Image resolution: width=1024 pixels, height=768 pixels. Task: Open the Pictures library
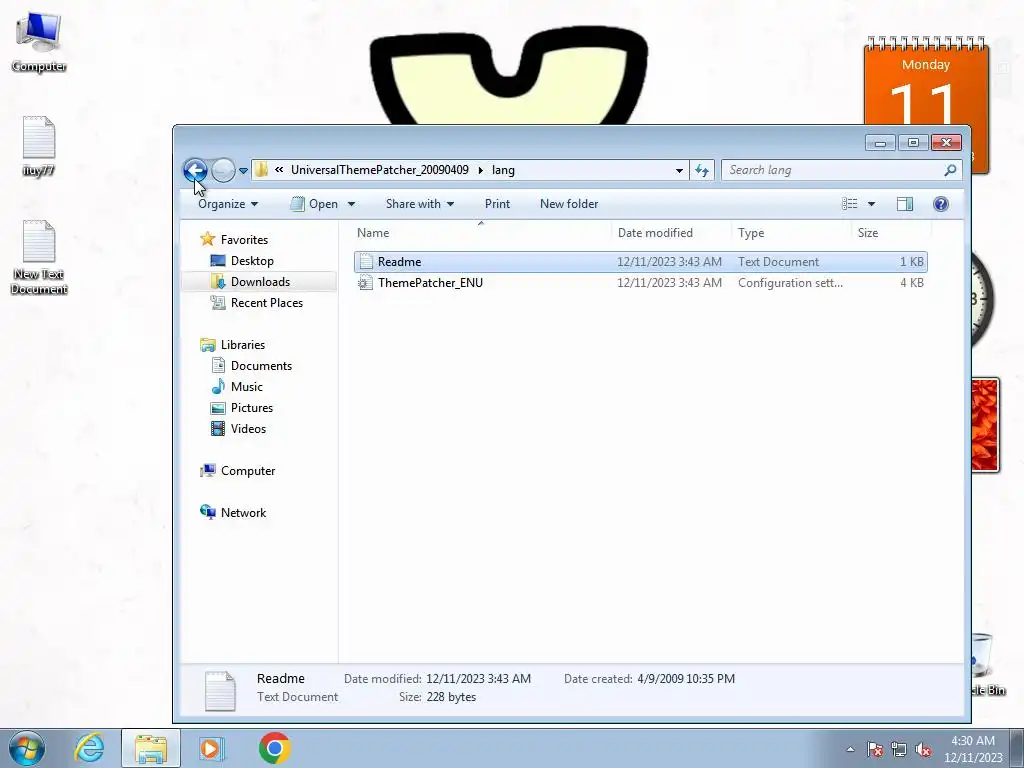(251, 408)
